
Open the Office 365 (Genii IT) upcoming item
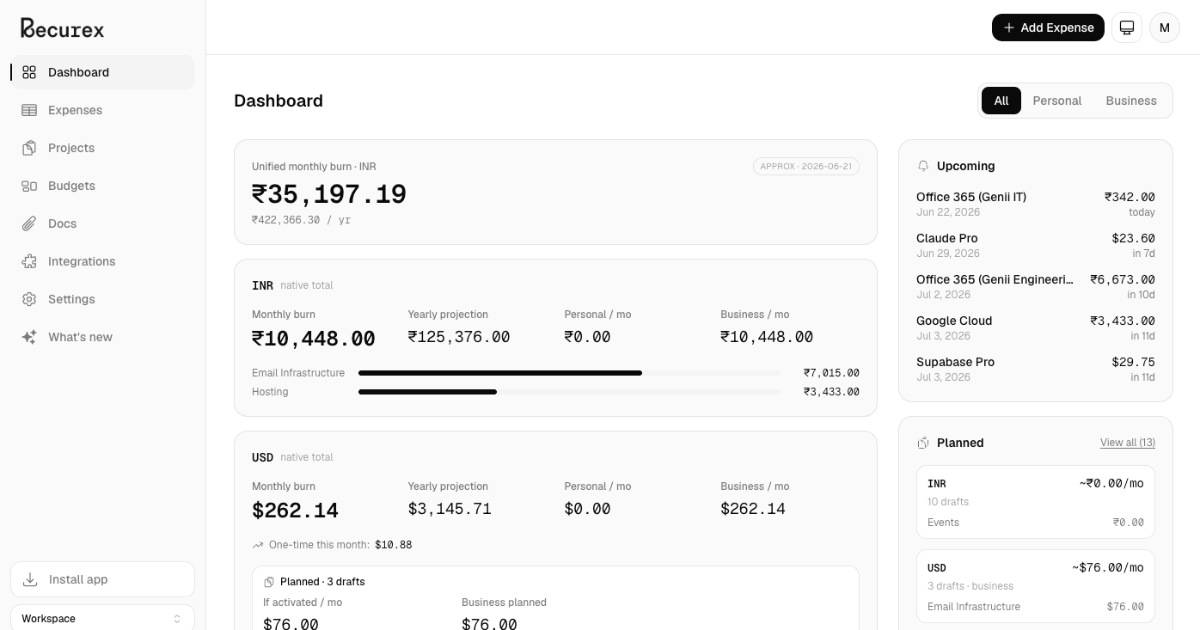click(1035, 204)
